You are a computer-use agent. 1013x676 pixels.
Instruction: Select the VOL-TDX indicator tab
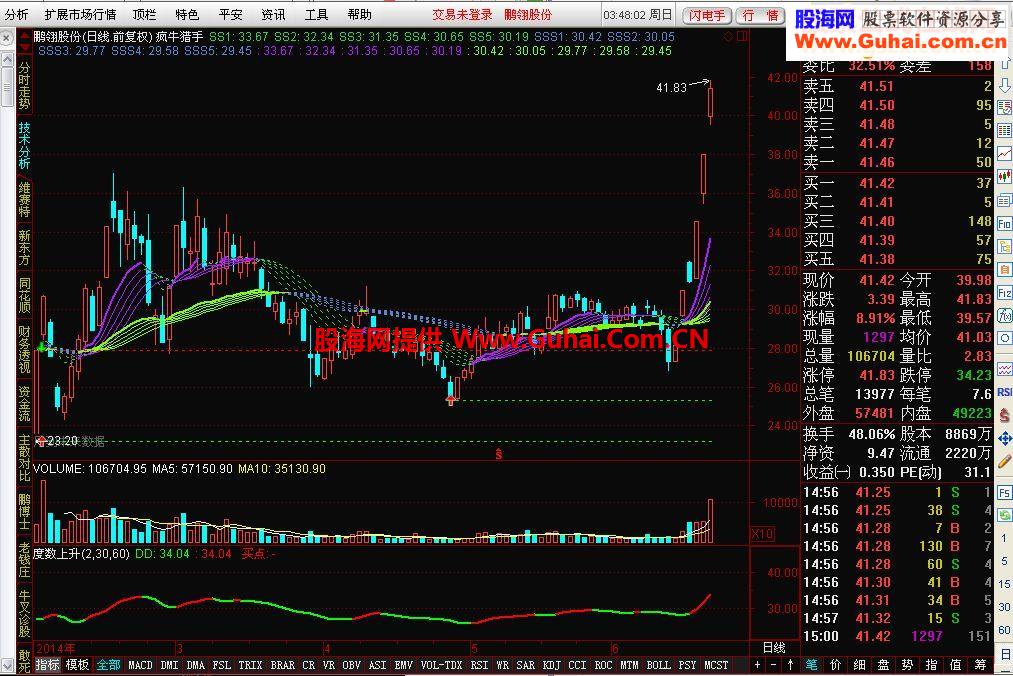pos(441,664)
